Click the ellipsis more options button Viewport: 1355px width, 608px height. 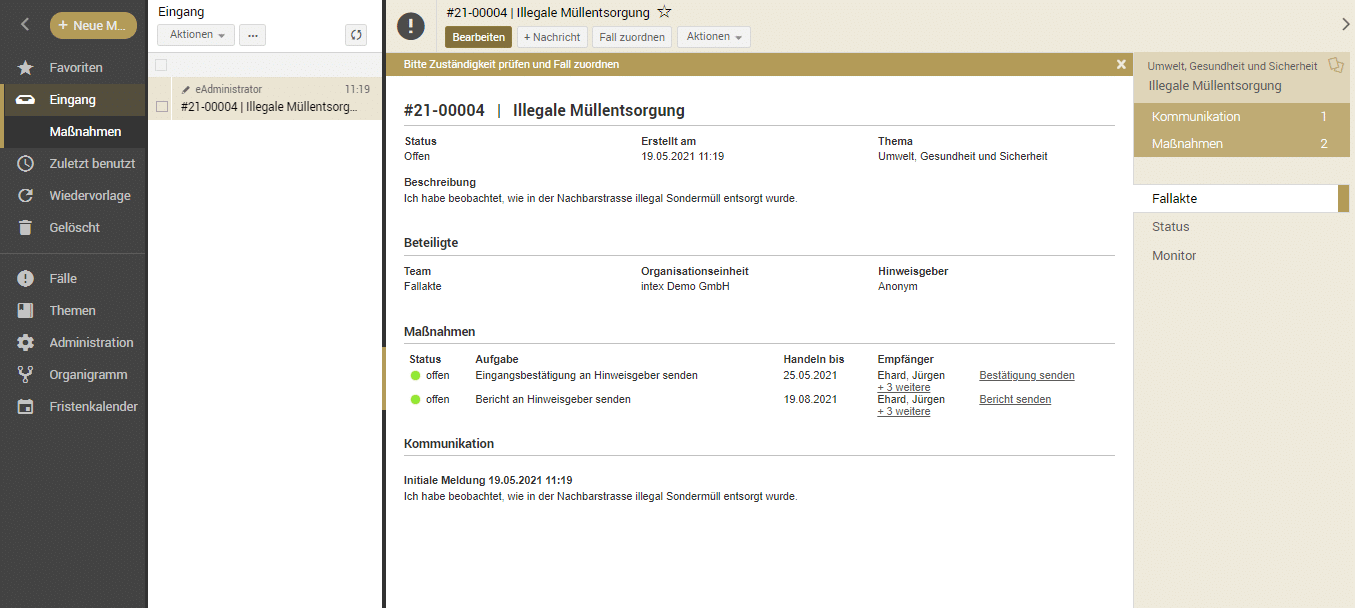(x=252, y=35)
